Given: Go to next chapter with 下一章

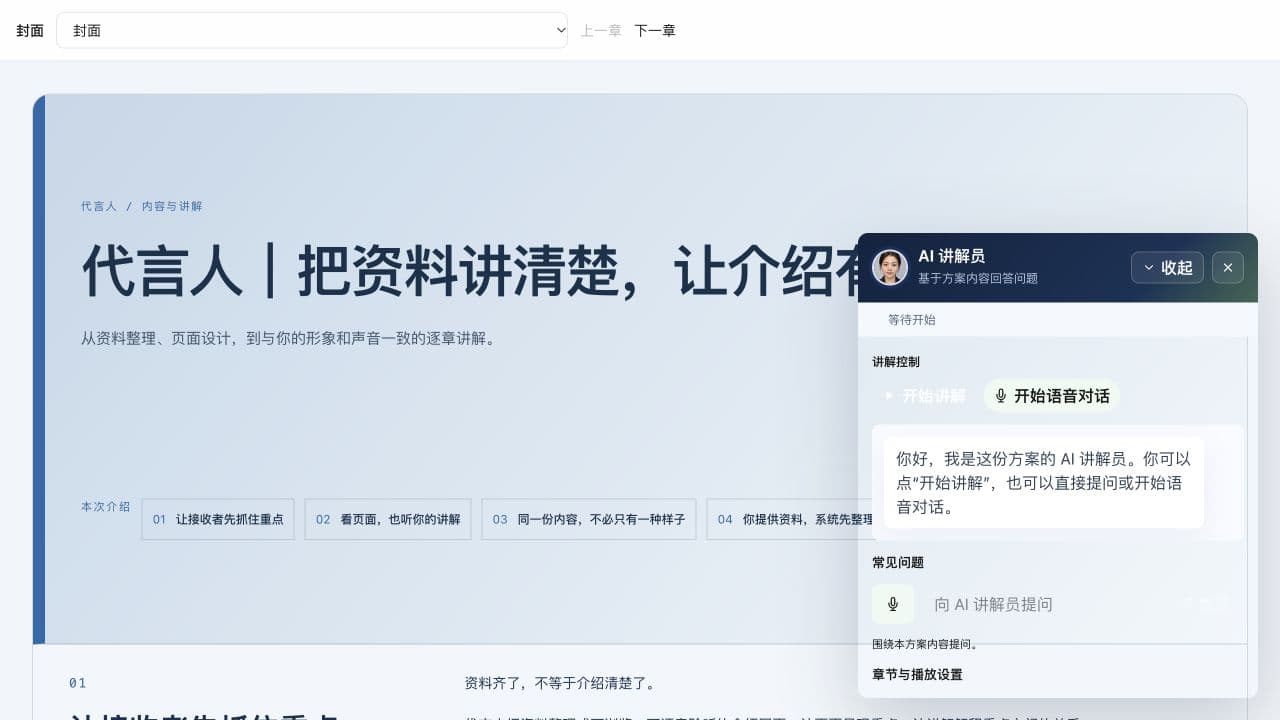Looking at the screenshot, I should point(655,31).
